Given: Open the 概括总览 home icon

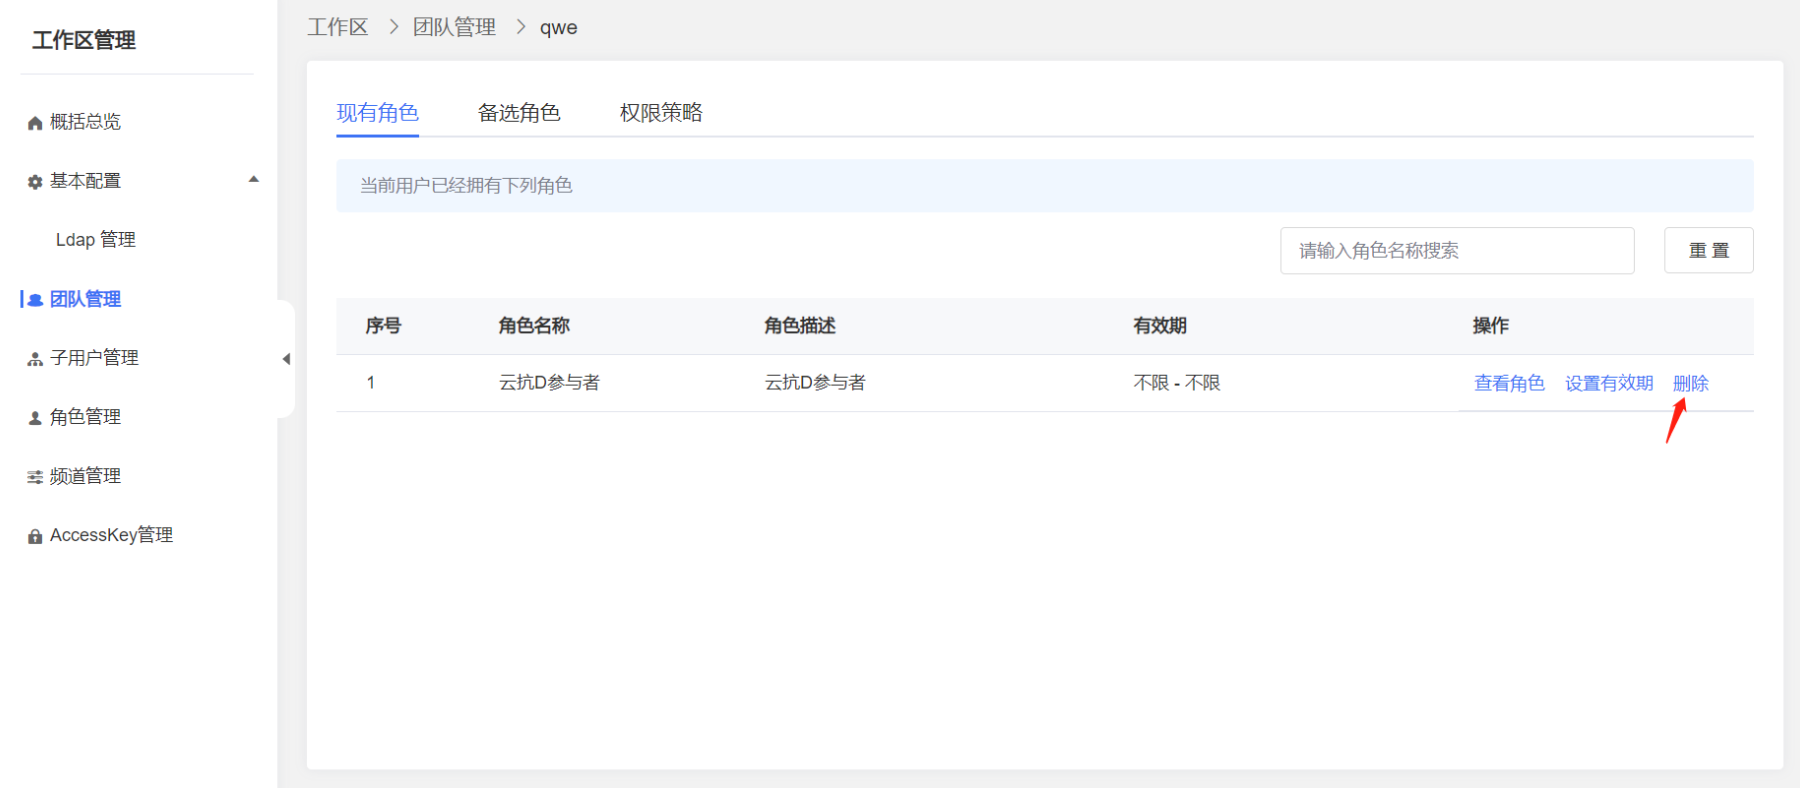Looking at the screenshot, I should point(35,123).
